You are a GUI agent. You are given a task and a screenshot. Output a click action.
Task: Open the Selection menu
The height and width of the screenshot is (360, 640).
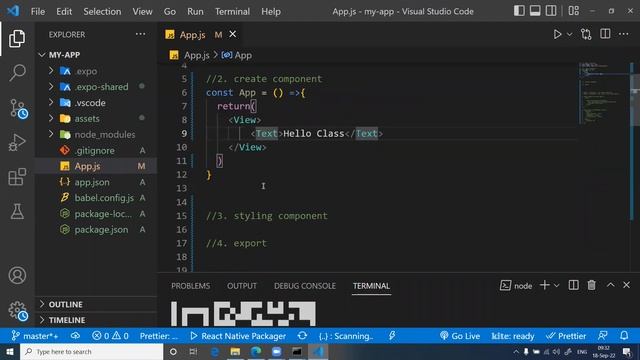pos(102,11)
